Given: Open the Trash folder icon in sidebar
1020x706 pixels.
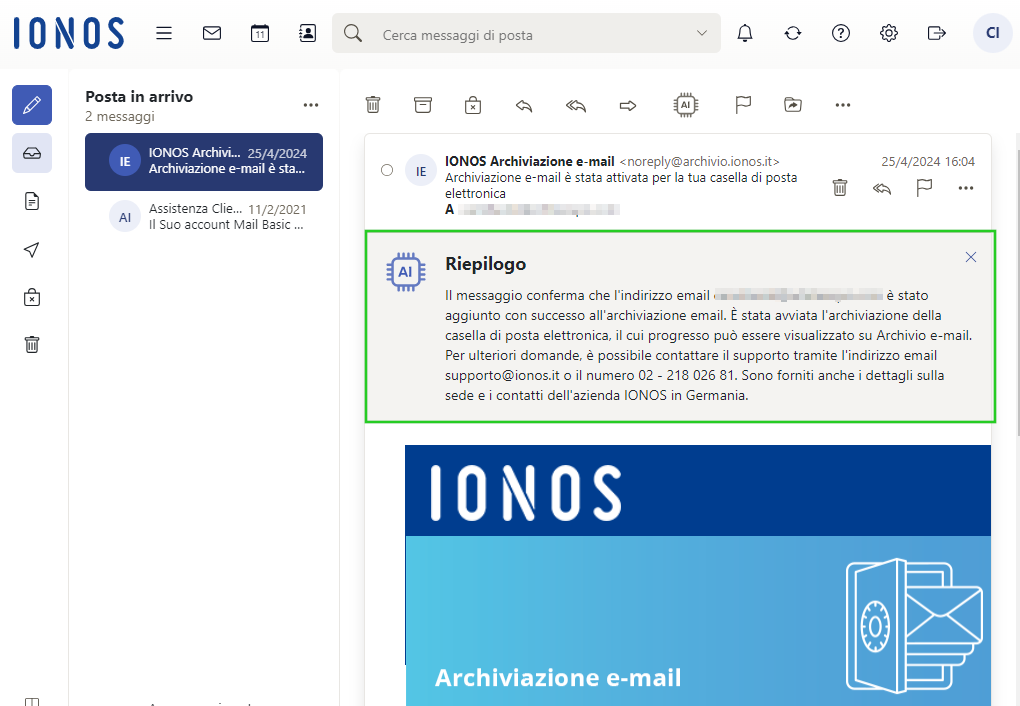Looking at the screenshot, I should (x=32, y=344).
